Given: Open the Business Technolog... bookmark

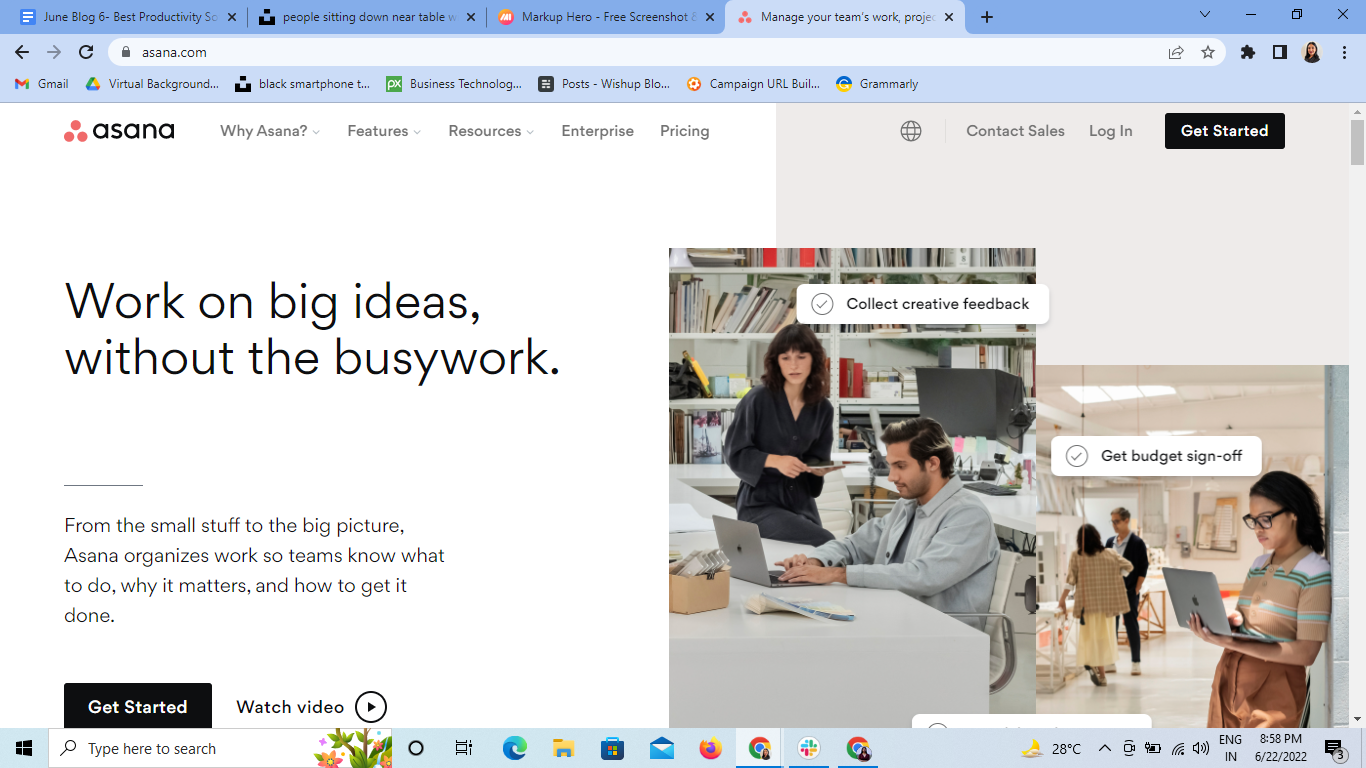Looking at the screenshot, I should click(454, 84).
